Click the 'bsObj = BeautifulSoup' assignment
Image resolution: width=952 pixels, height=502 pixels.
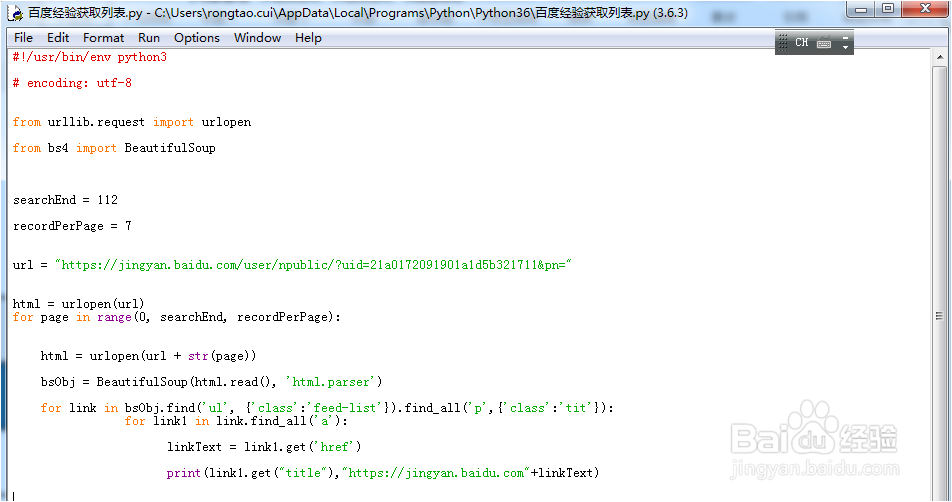point(211,382)
